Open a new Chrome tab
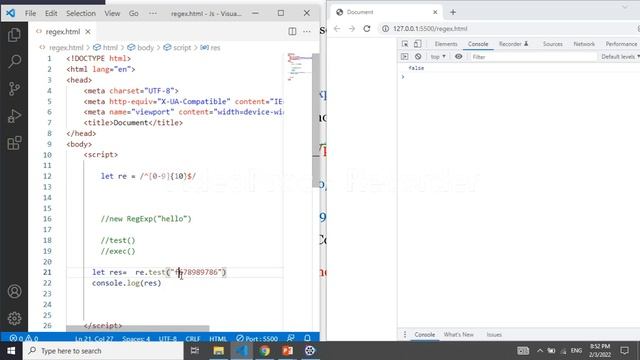Image resolution: width=640 pixels, height=360 pixels. tap(453, 12)
